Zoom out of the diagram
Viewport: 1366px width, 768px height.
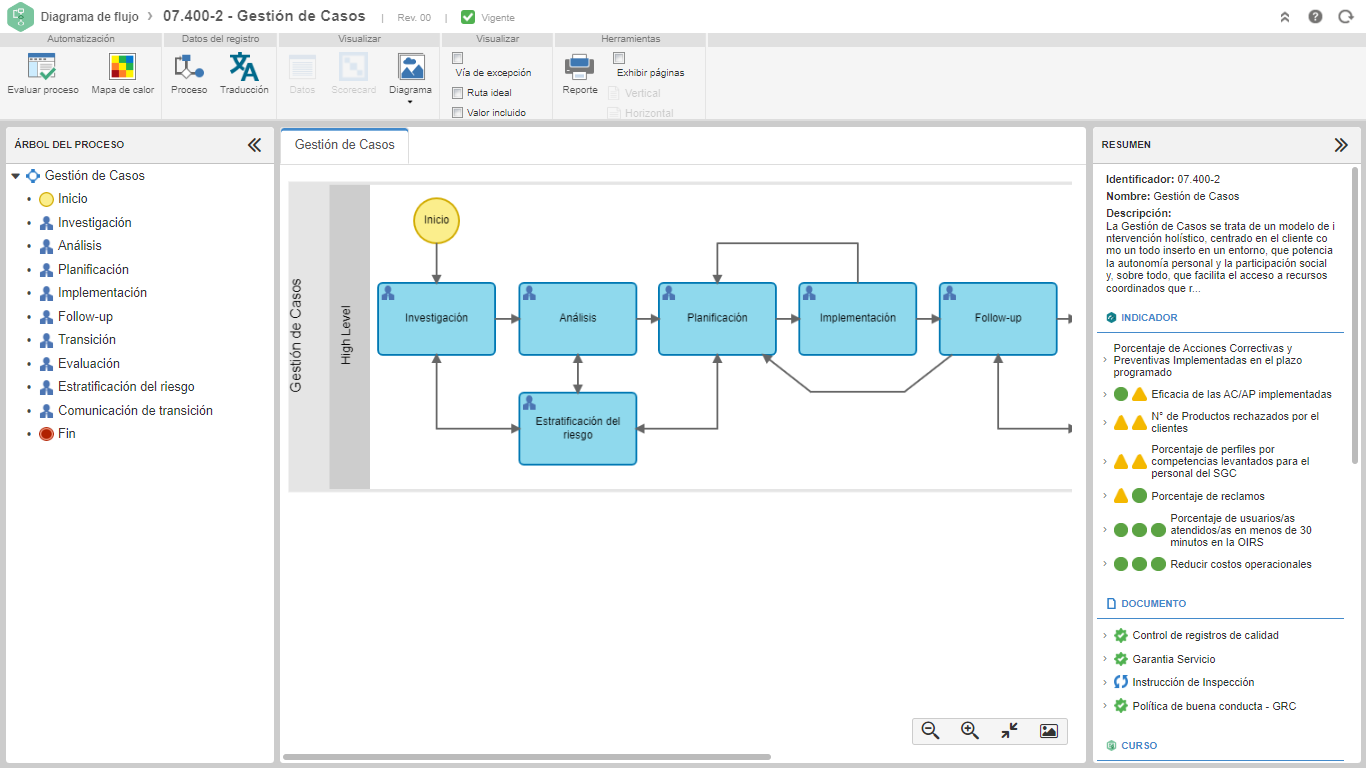point(931,731)
